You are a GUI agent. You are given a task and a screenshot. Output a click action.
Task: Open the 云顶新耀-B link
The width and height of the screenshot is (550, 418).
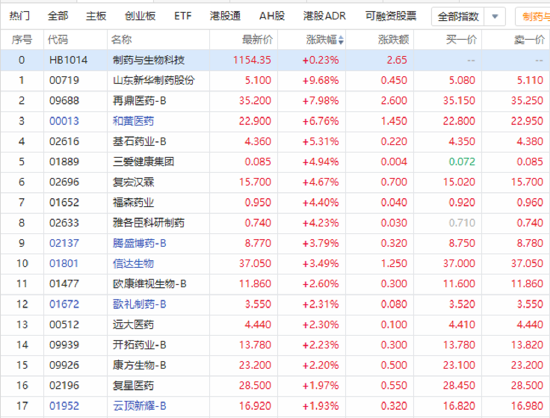tap(139, 406)
